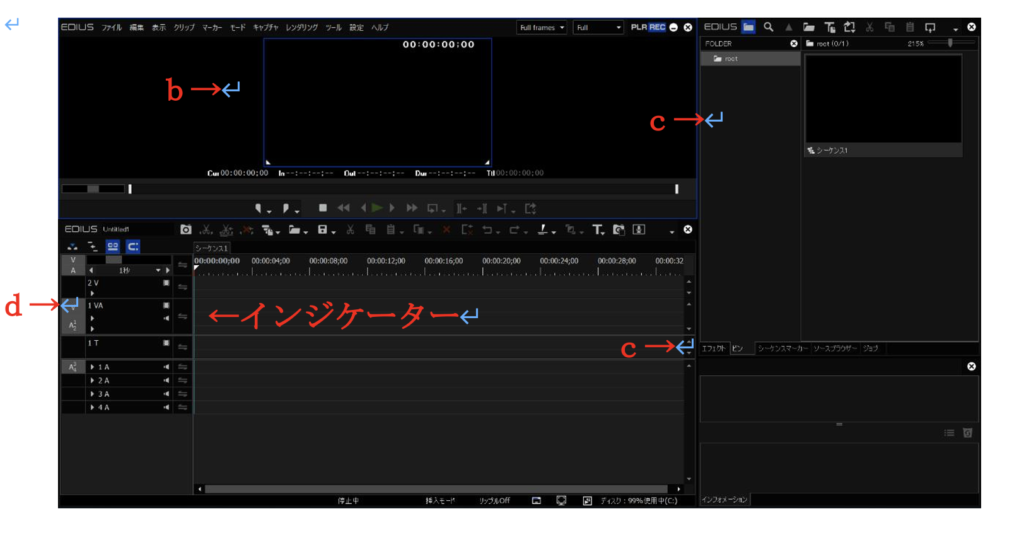
Task: Click the timeline paste clipboard icon
Action: point(391,230)
